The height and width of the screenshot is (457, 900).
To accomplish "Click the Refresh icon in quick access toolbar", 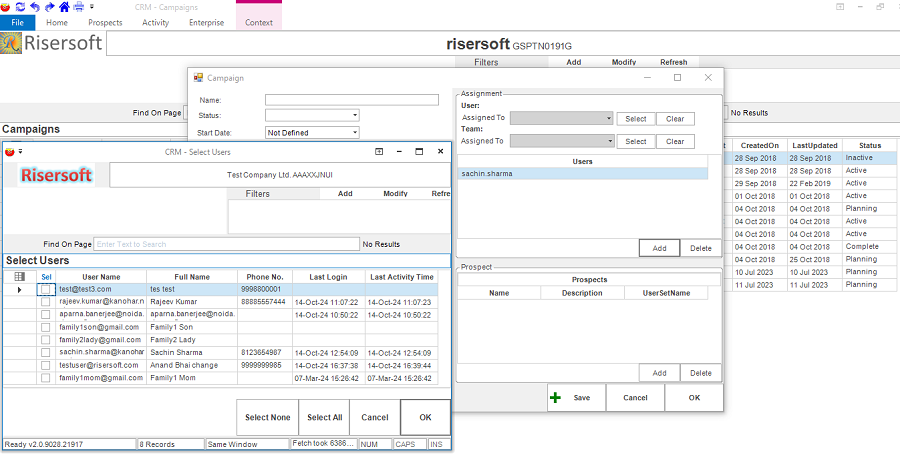I will point(22,6).
